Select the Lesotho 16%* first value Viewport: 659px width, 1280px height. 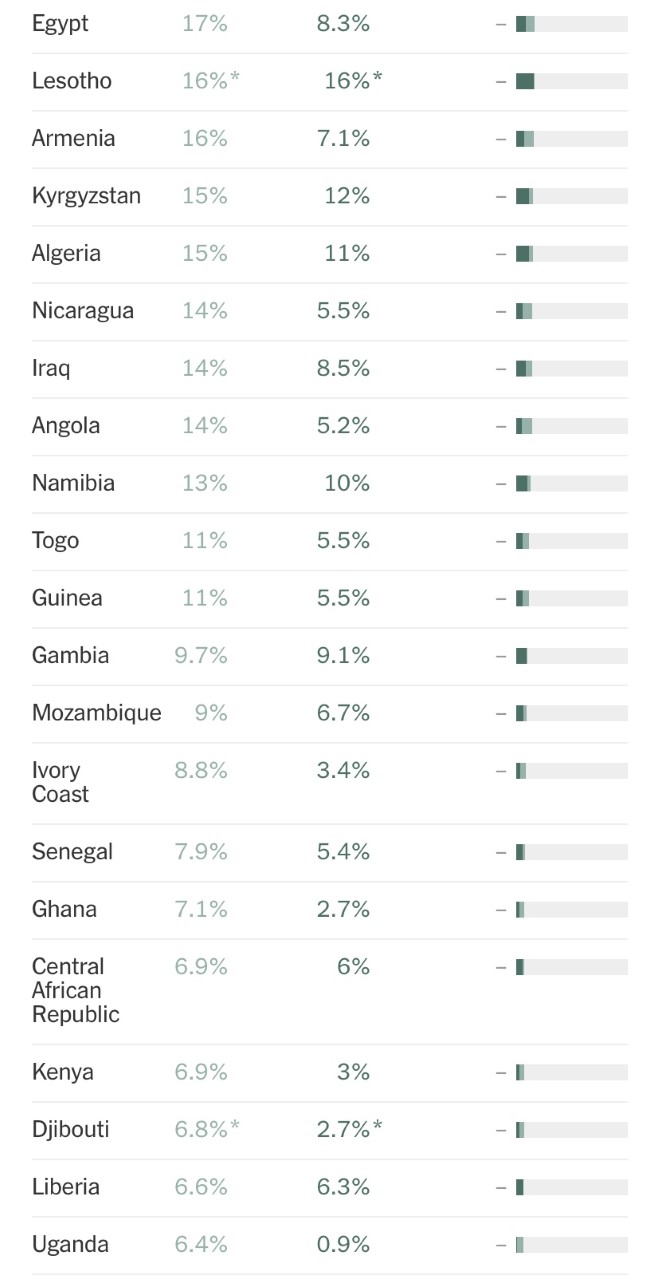click(210, 81)
